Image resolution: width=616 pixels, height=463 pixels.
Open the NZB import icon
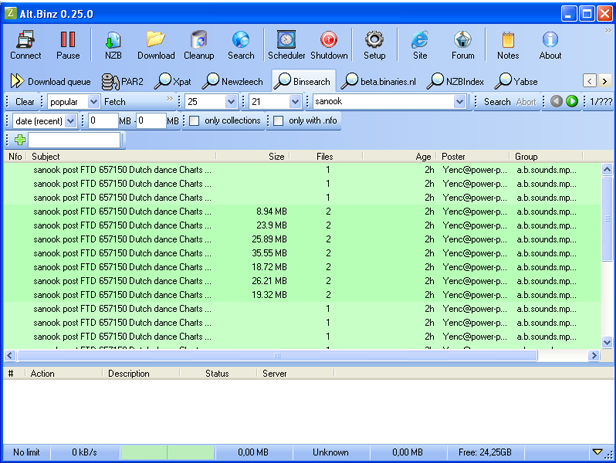coord(113,45)
